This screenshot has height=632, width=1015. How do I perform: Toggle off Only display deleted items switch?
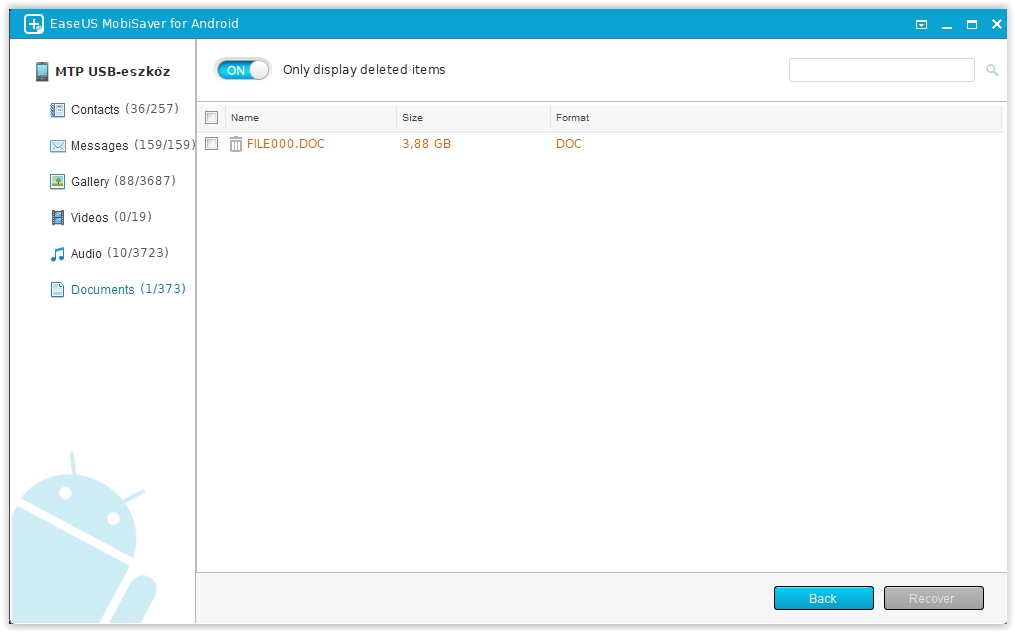pyautogui.click(x=243, y=70)
